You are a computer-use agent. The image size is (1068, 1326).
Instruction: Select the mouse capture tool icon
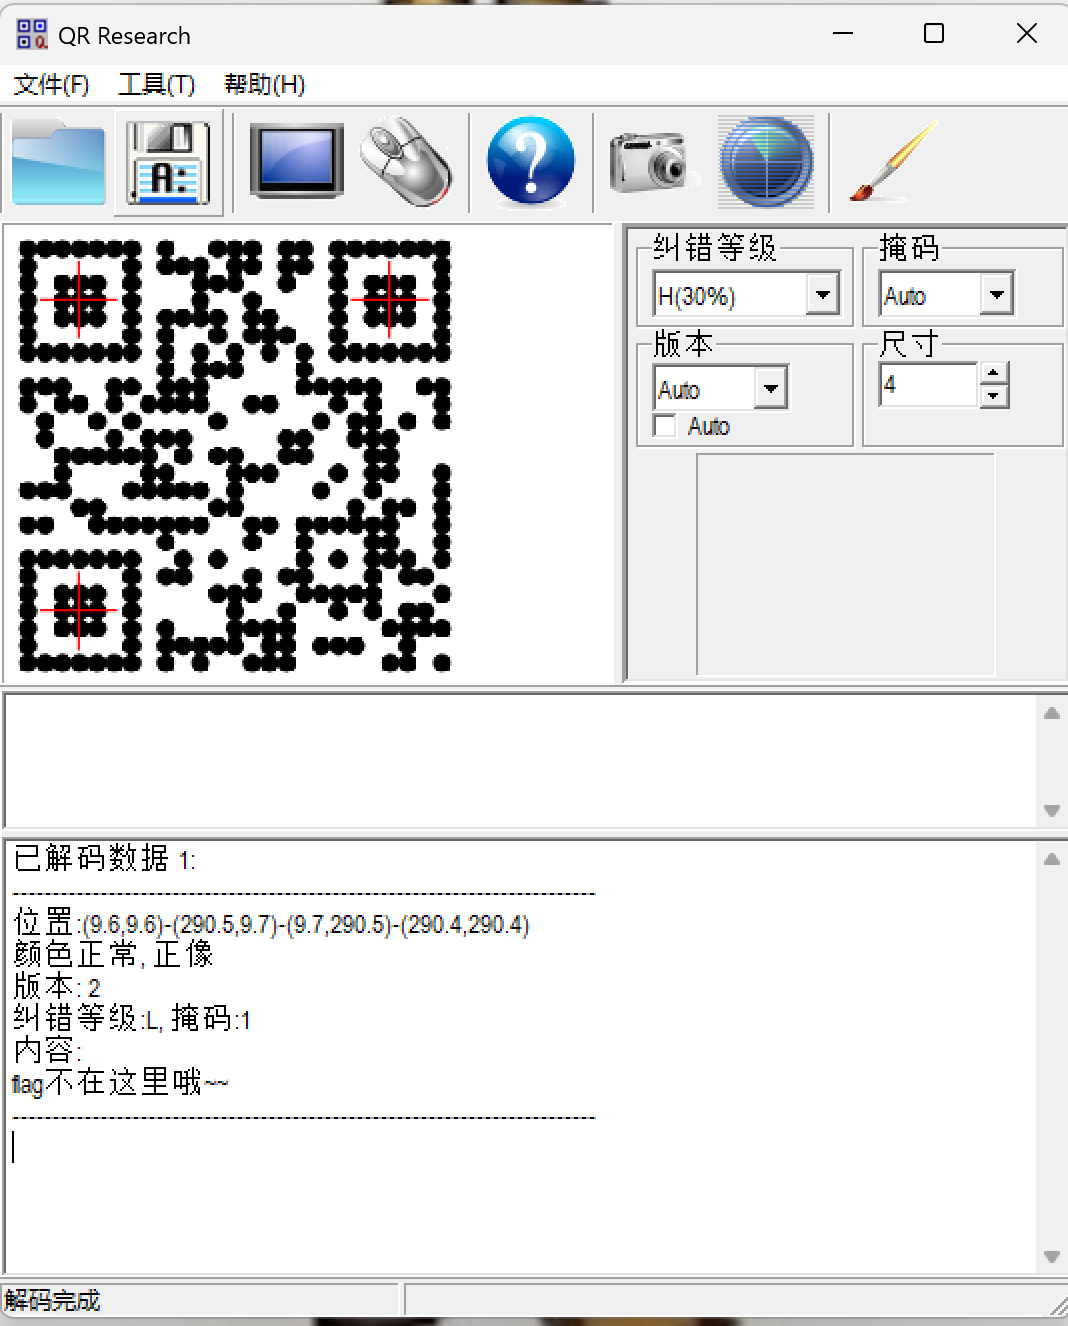coord(406,162)
